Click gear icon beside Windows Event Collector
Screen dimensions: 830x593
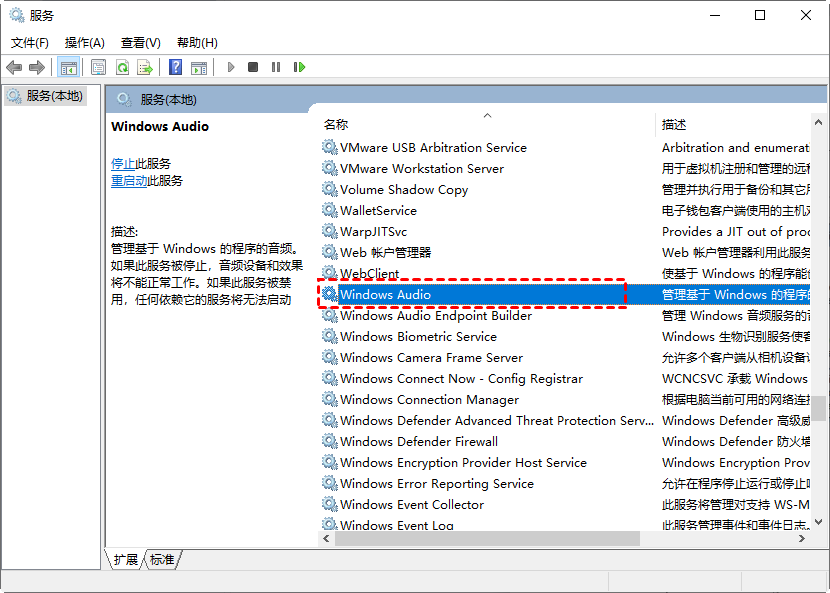tap(330, 504)
